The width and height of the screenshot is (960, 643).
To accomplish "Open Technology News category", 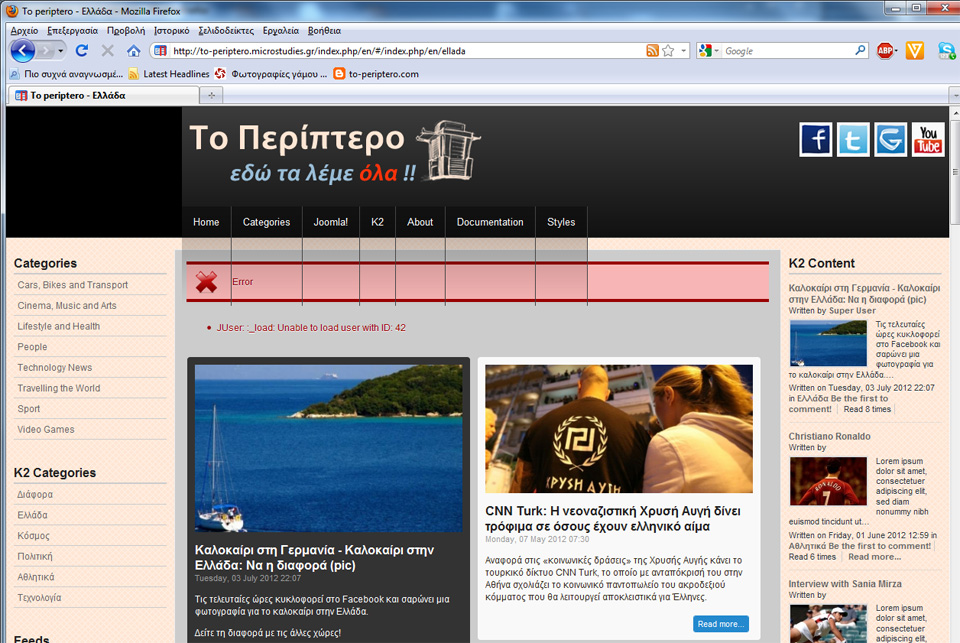I will 54,367.
